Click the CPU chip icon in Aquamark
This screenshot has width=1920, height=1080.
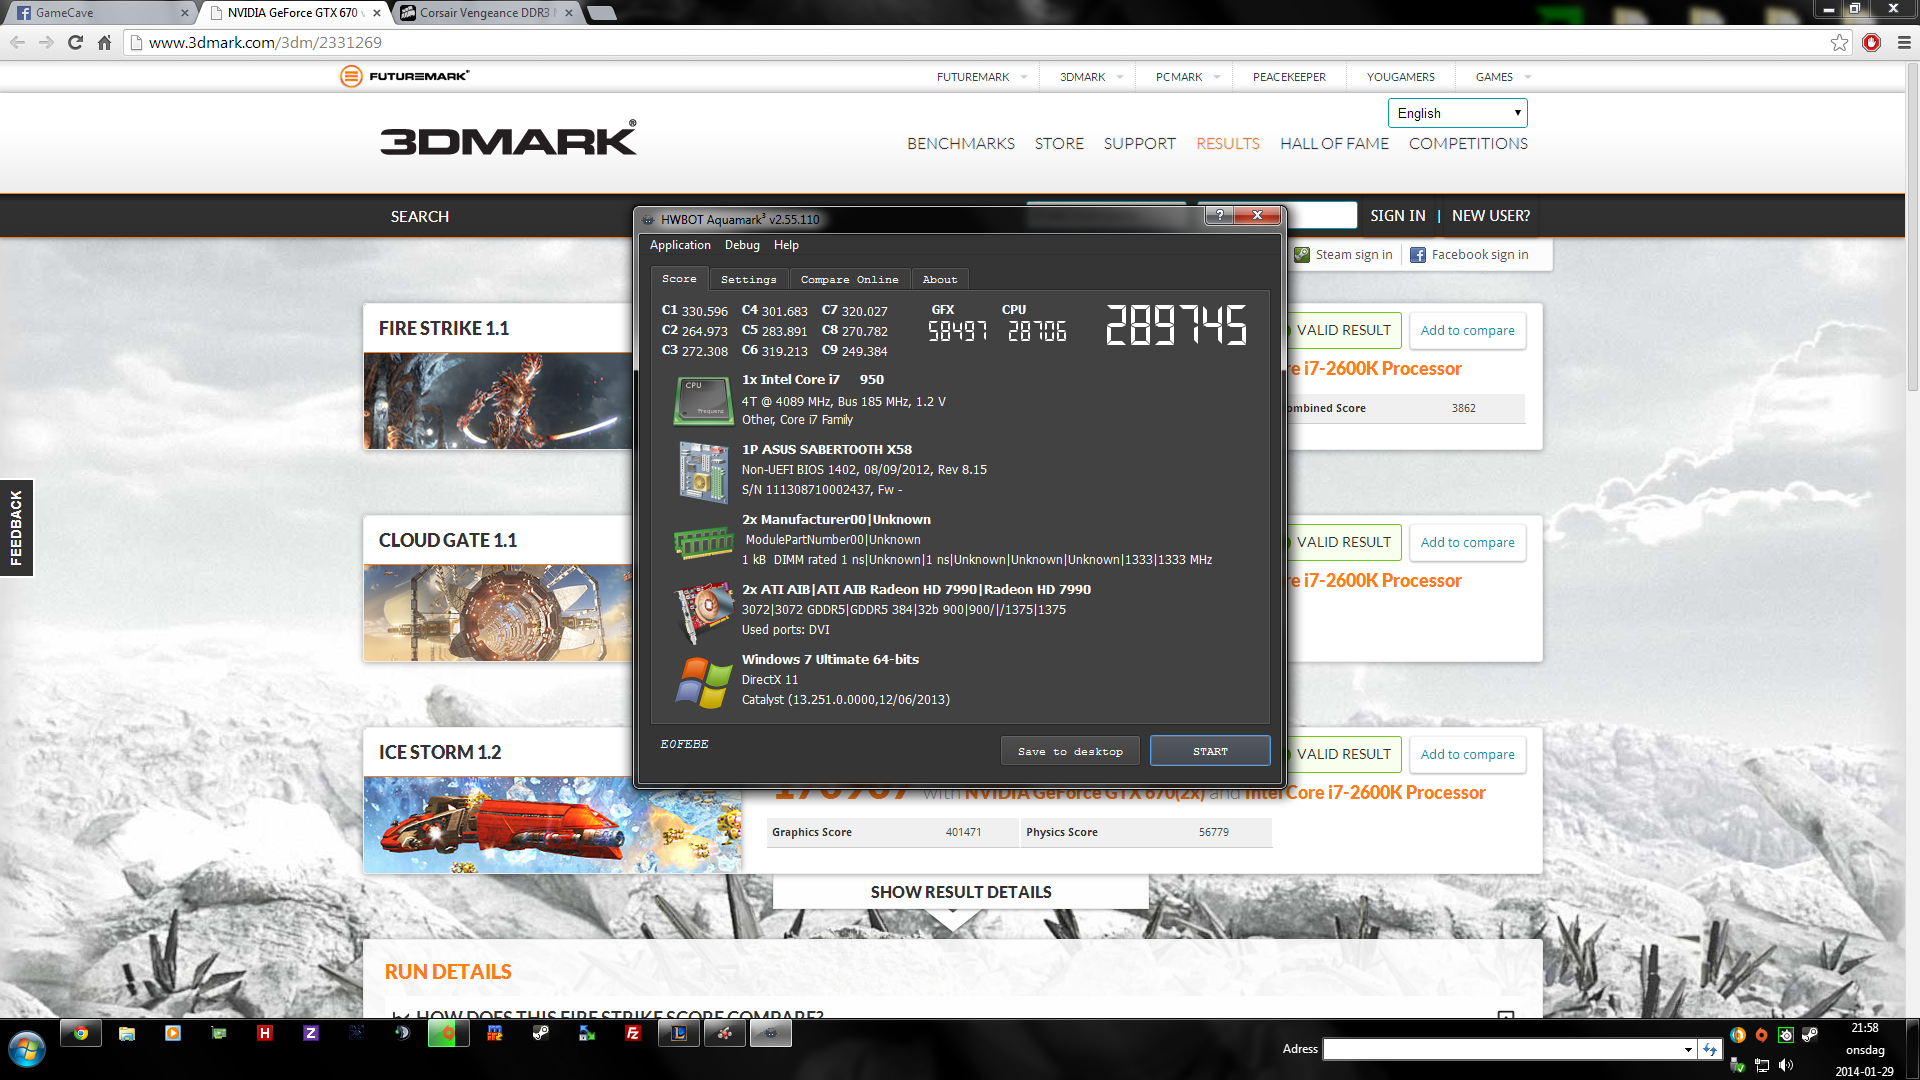[x=704, y=400]
